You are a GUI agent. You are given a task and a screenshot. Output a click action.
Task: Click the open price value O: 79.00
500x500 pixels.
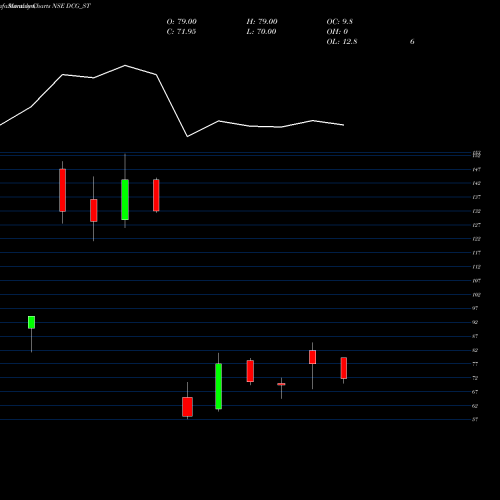coord(181,22)
